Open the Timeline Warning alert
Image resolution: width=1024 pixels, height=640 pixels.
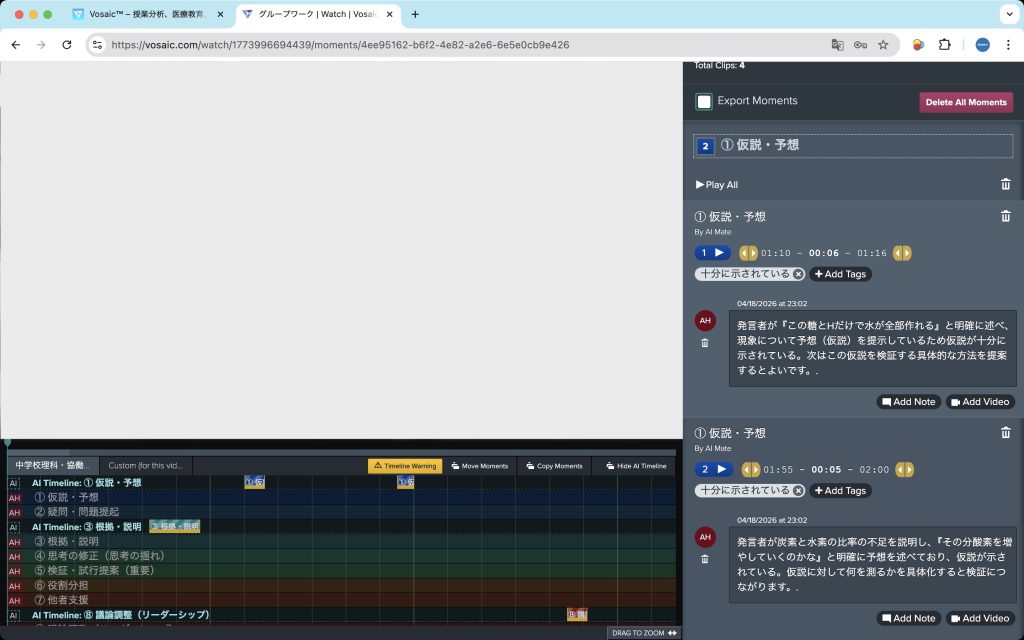[404, 466]
